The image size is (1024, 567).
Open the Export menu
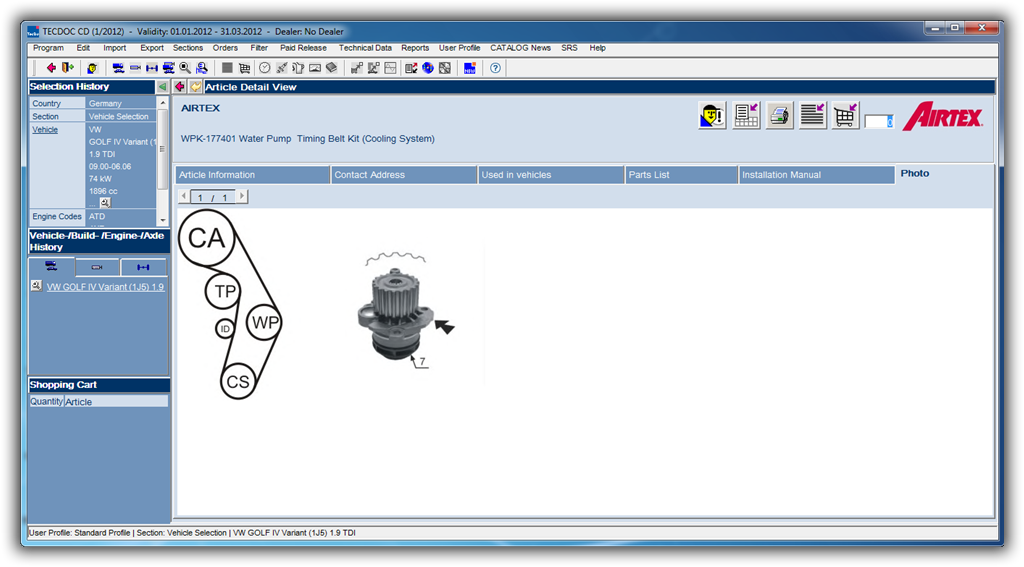coord(152,48)
